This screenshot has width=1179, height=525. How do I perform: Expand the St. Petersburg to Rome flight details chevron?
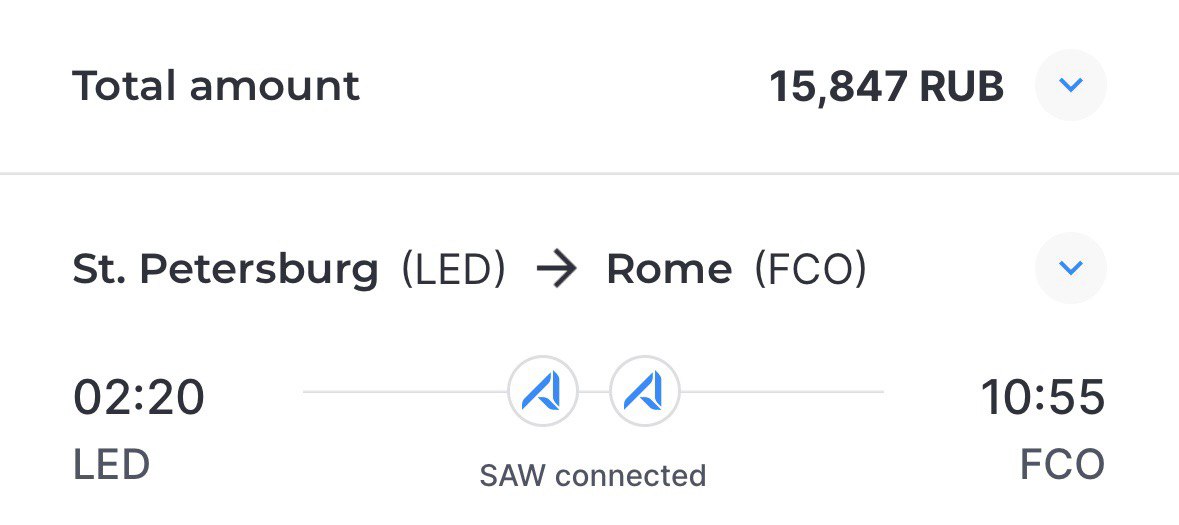[1070, 268]
